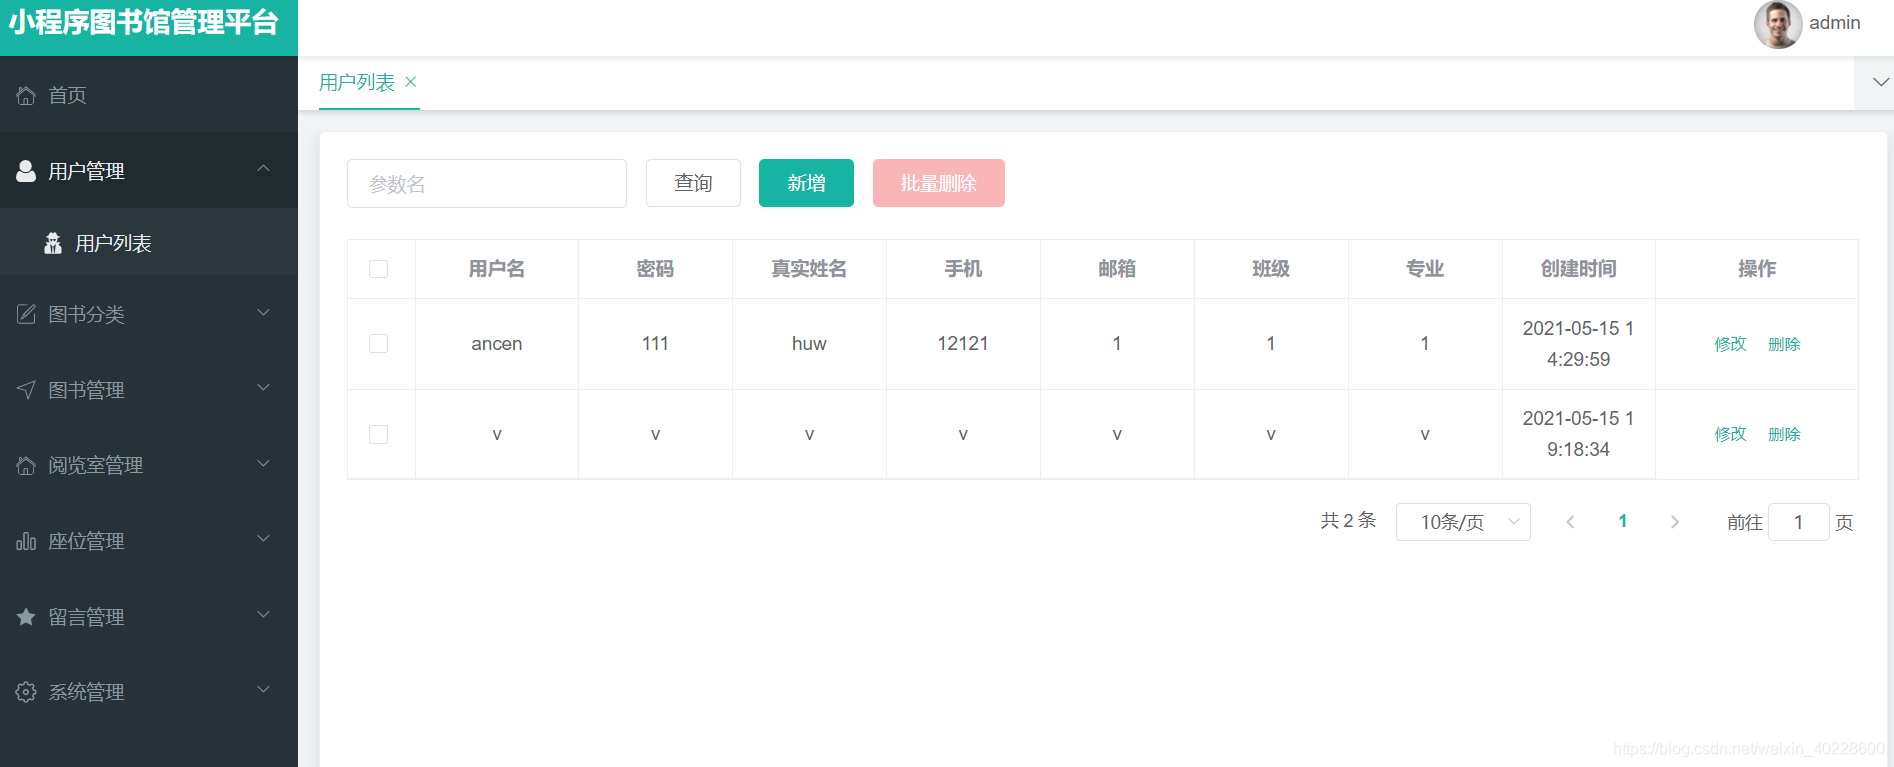Check the second row checkbox for user v
This screenshot has height=767, width=1894.
tap(378, 434)
